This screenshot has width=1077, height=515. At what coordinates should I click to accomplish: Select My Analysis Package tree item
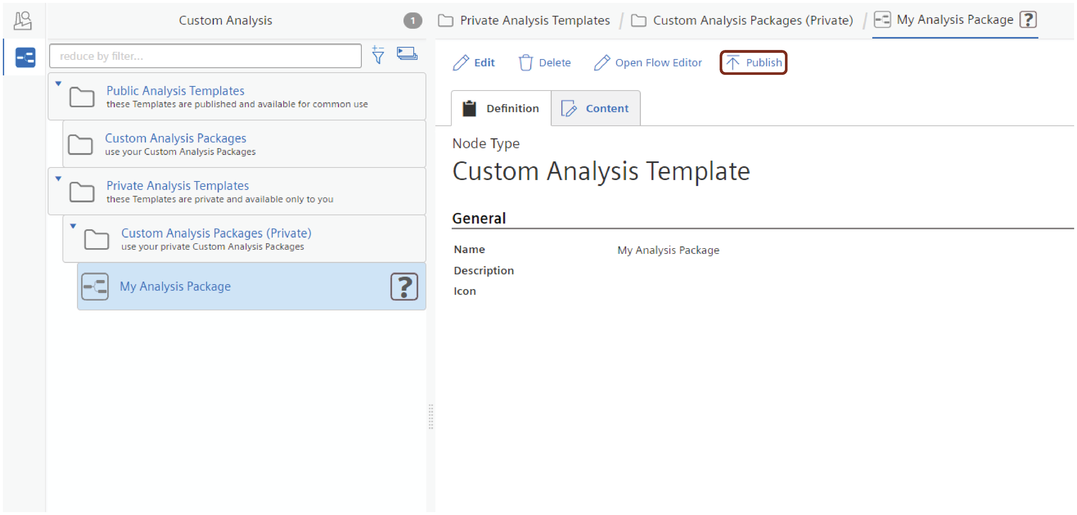coord(251,286)
